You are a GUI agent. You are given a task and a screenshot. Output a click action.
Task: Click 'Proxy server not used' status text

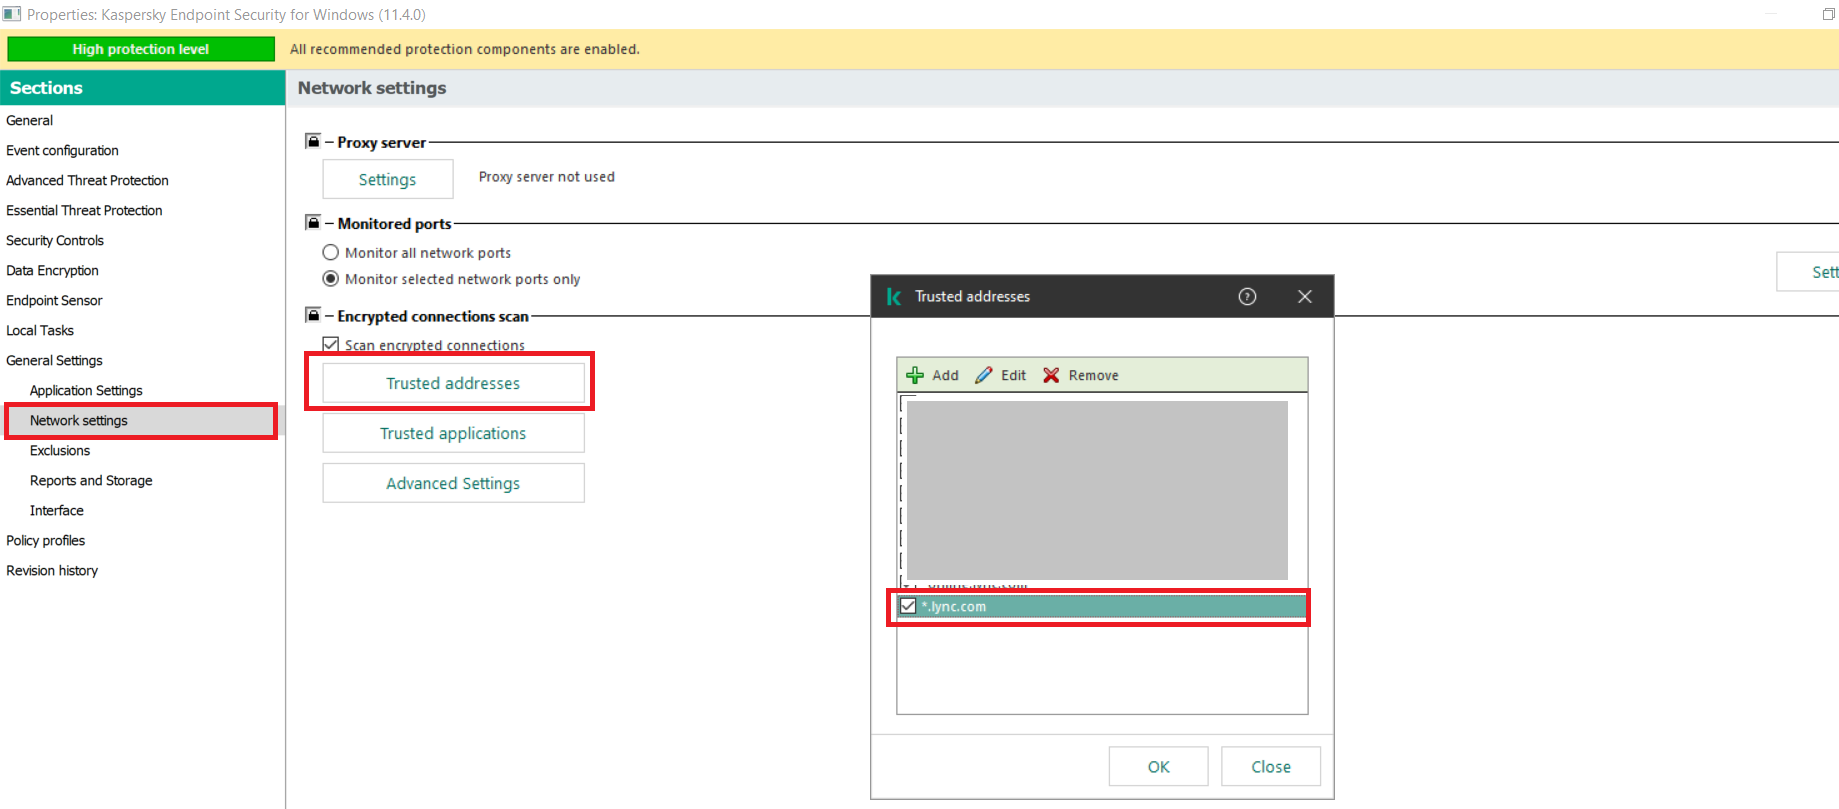pos(547,177)
